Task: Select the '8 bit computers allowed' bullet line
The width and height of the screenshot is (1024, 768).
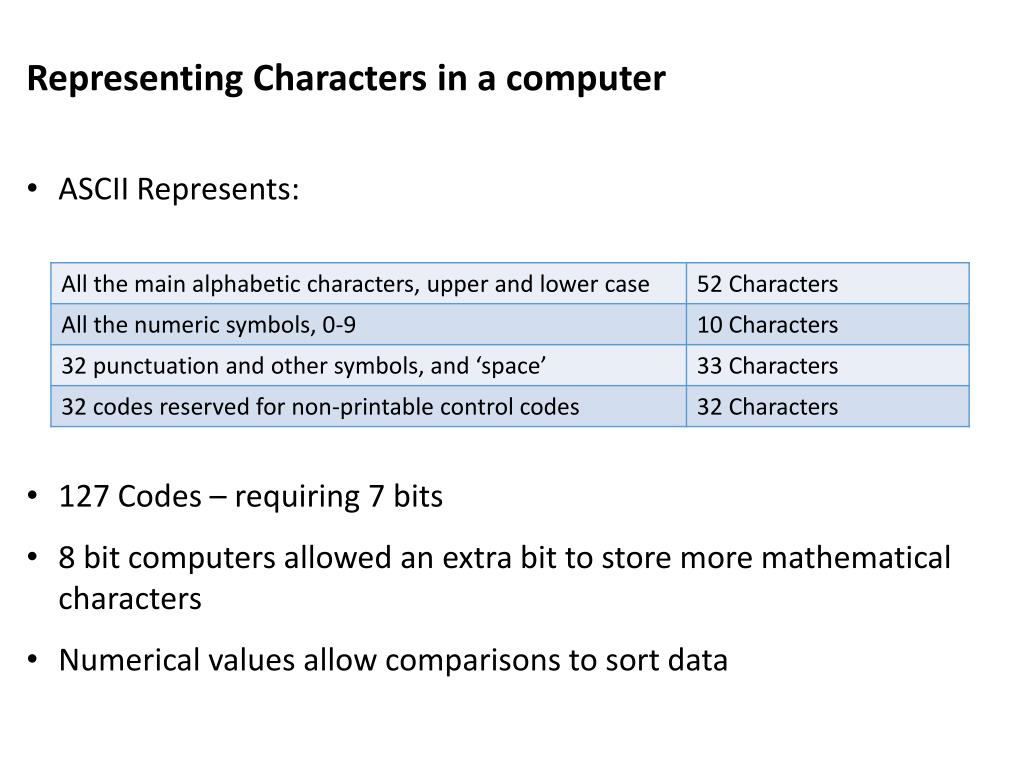Action: (x=504, y=558)
